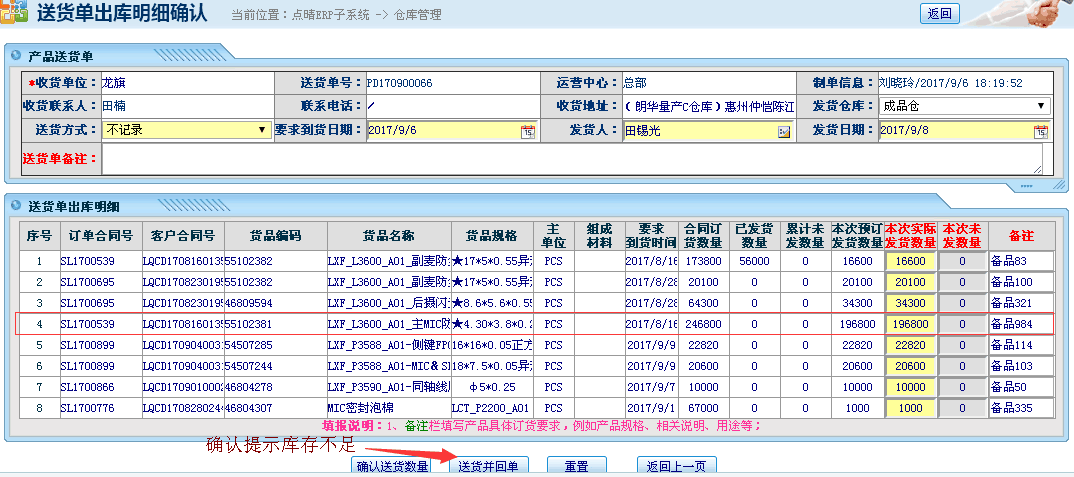Image resolution: width=1074 pixels, height=477 pixels.
Task: Open the 发货仓库 dropdown
Action: [1041, 106]
